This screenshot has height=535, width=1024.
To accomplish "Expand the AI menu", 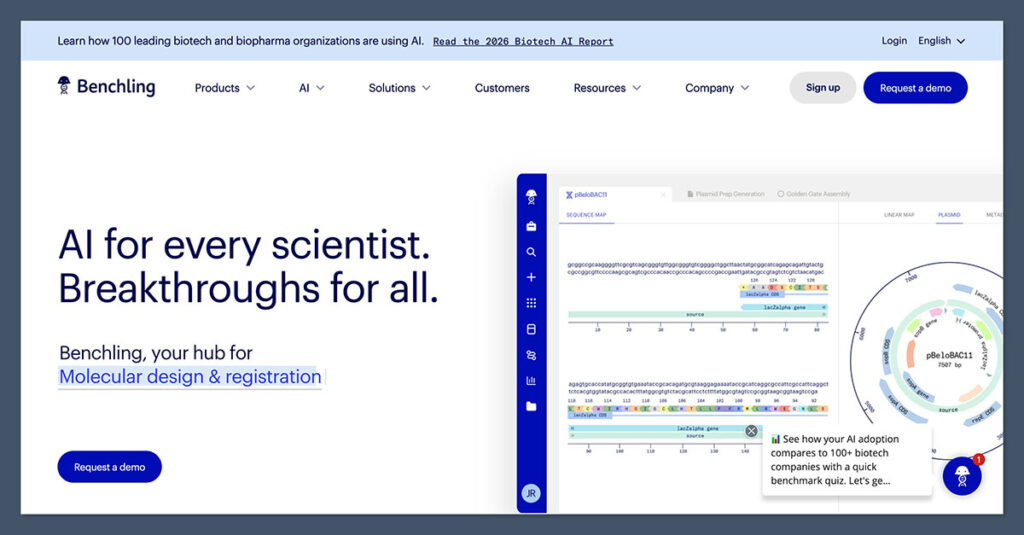I will 312,88.
